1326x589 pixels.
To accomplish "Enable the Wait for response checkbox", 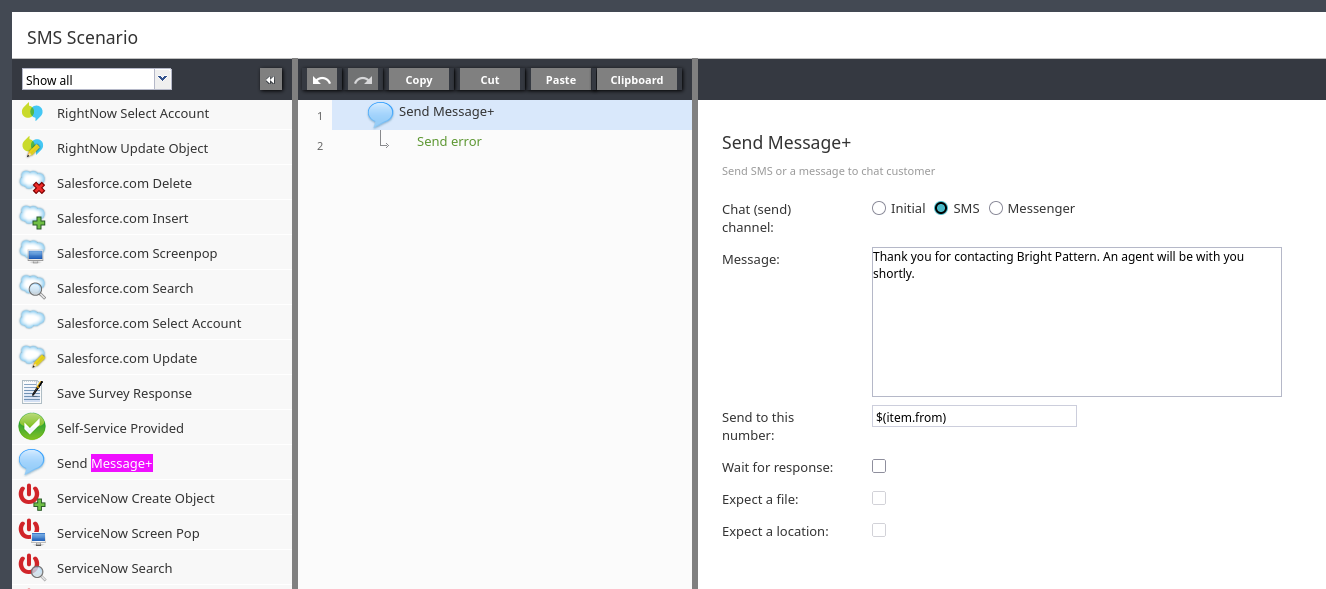I will [x=879, y=466].
